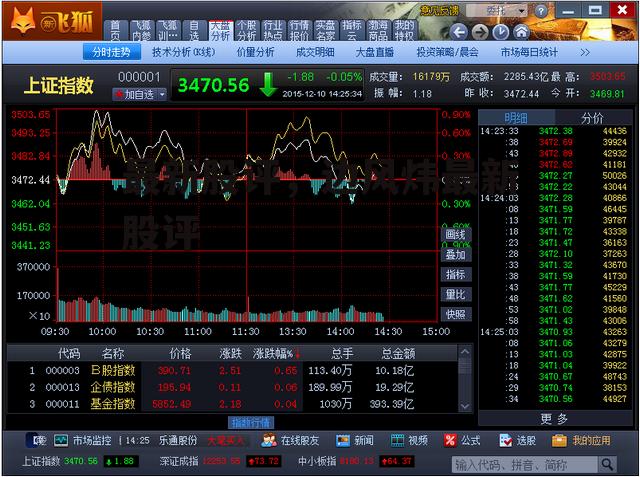The width and height of the screenshot is (640, 477).
Task: Click the 指数行情 button below table
Action: click(x=251, y=423)
